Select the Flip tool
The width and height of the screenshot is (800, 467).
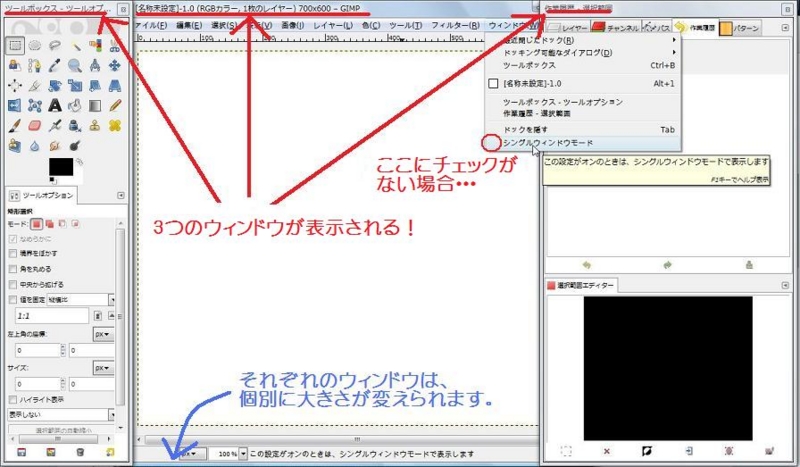pyautogui.click(x=15, y=106)
